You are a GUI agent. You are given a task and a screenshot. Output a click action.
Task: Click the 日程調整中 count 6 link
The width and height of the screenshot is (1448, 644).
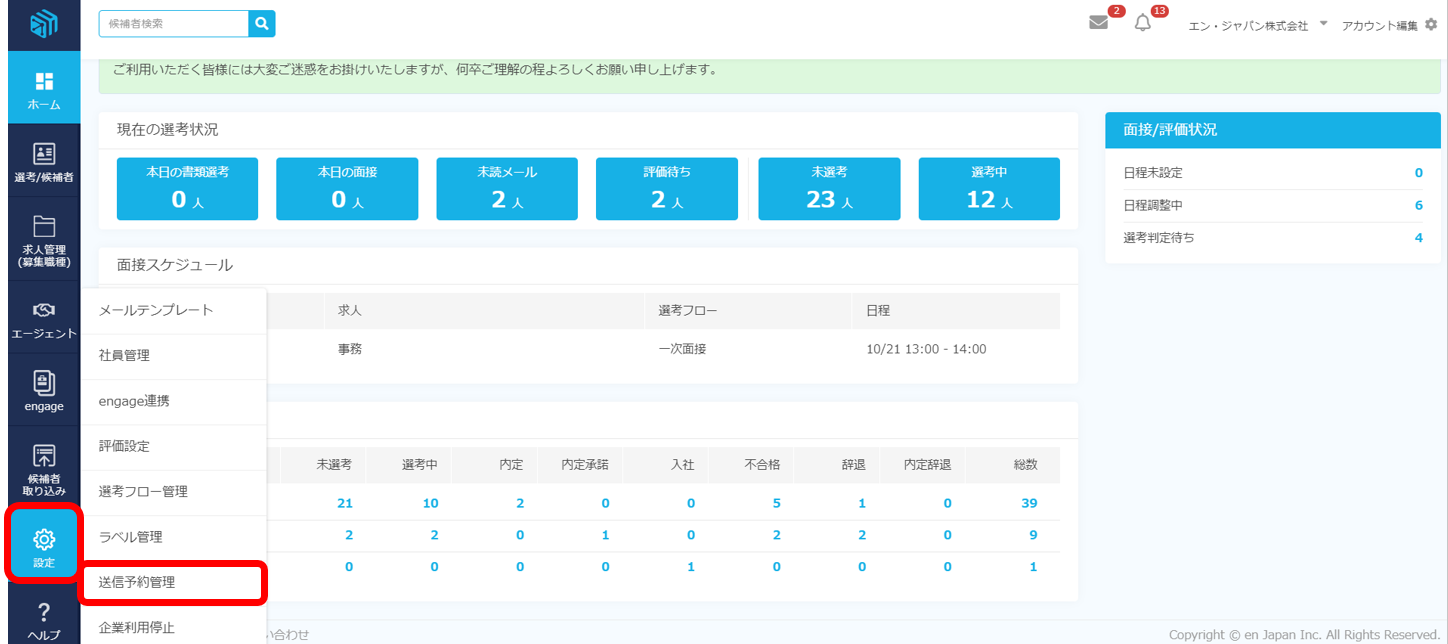pos(1418,205)
